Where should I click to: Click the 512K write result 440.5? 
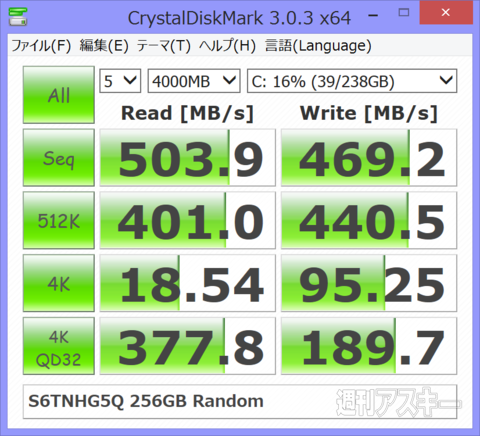(369, 220)
